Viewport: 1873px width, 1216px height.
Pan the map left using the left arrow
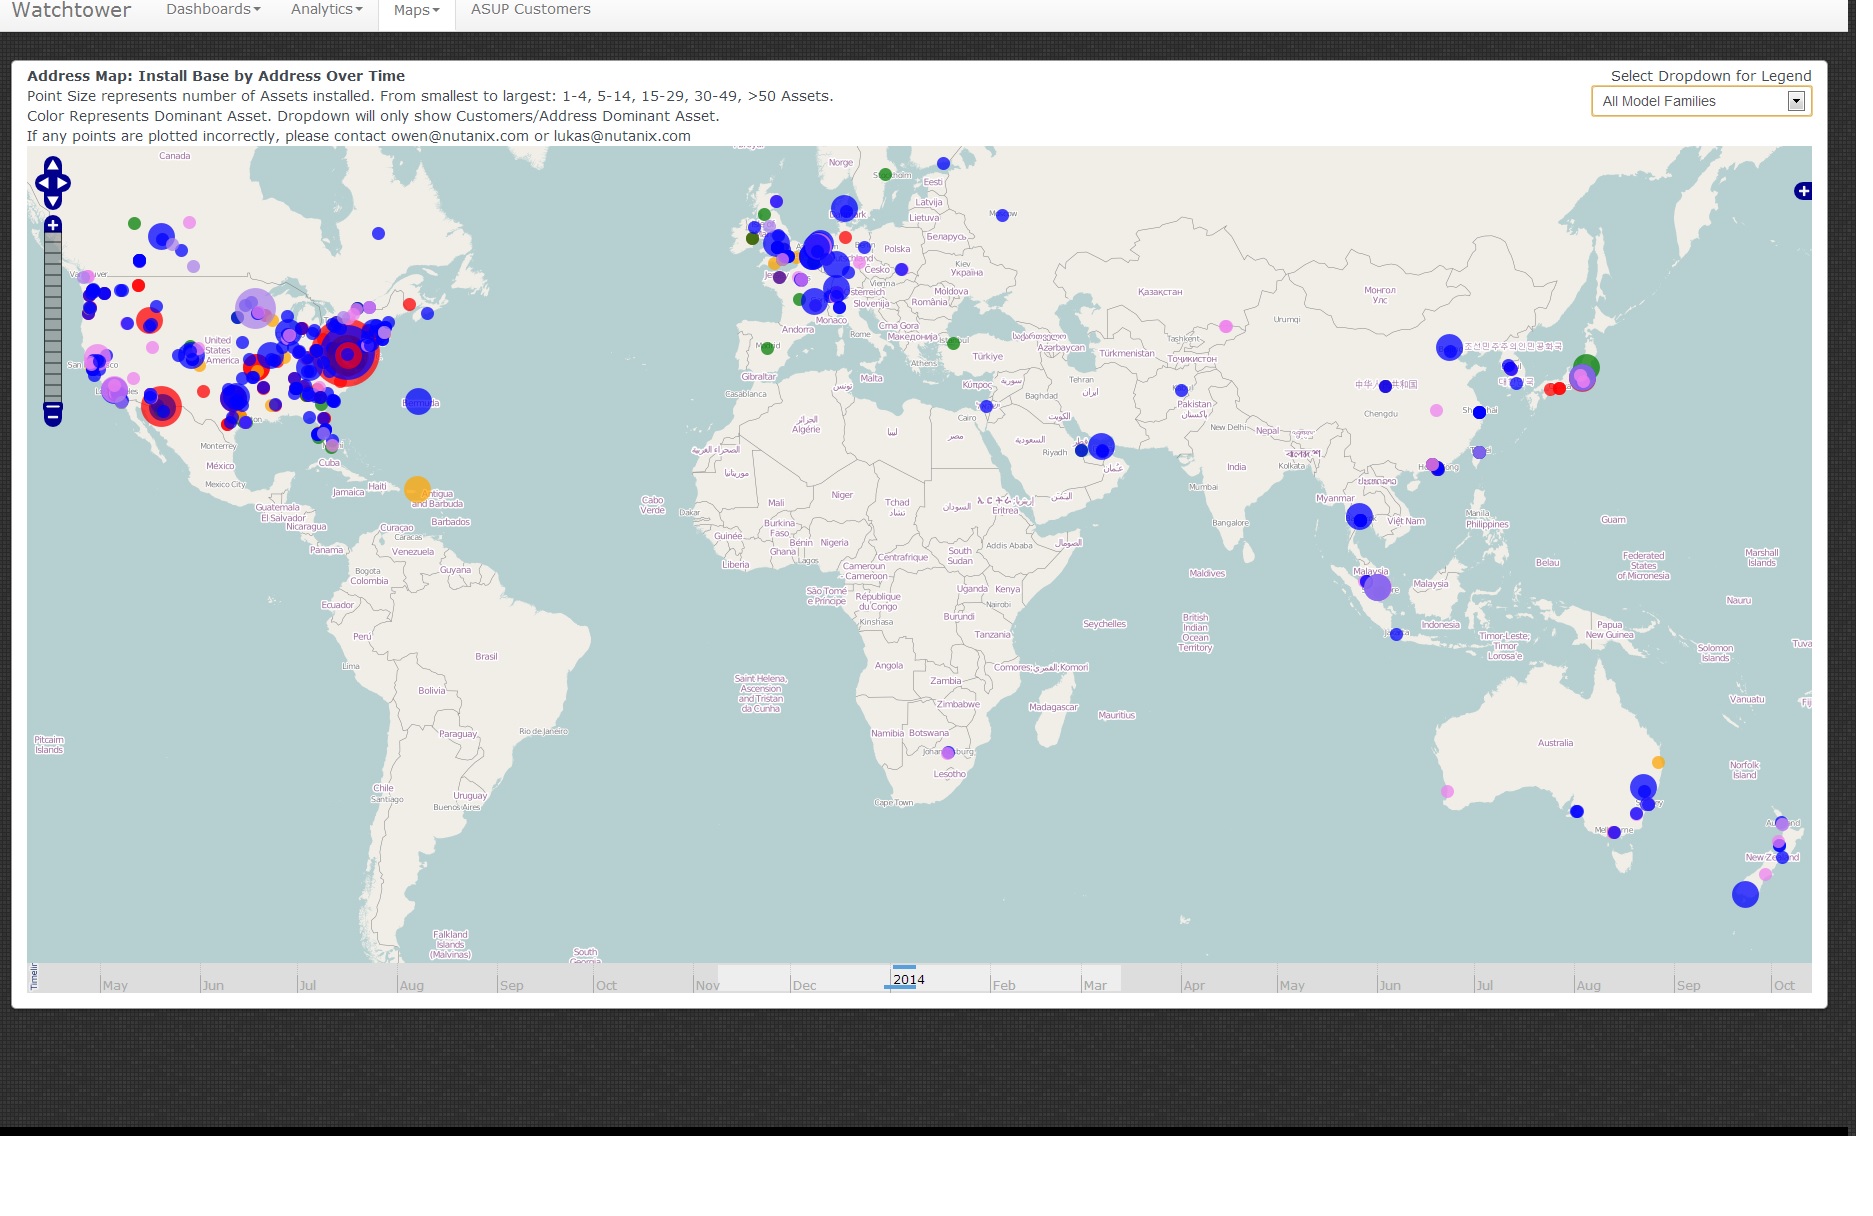point(41,183)
